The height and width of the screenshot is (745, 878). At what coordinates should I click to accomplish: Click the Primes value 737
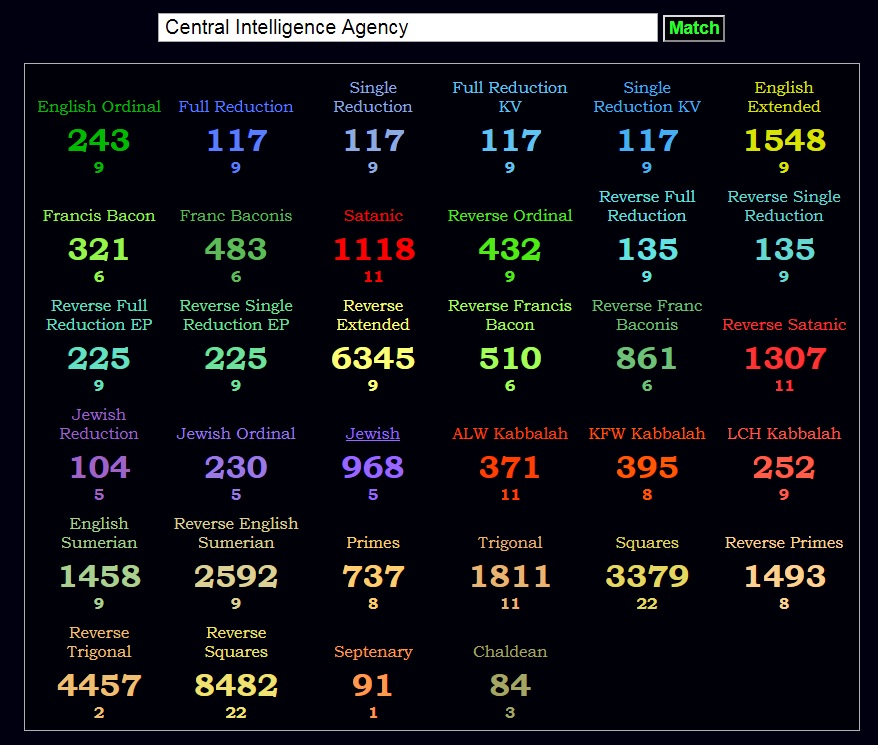click(x=373, y=576)
